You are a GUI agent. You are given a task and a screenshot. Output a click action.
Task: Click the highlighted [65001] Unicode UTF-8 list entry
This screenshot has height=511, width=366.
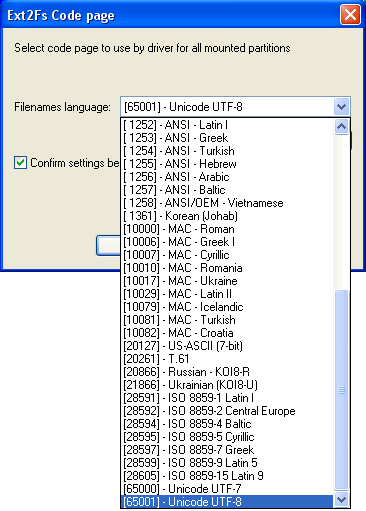click(x=227, y=502)
